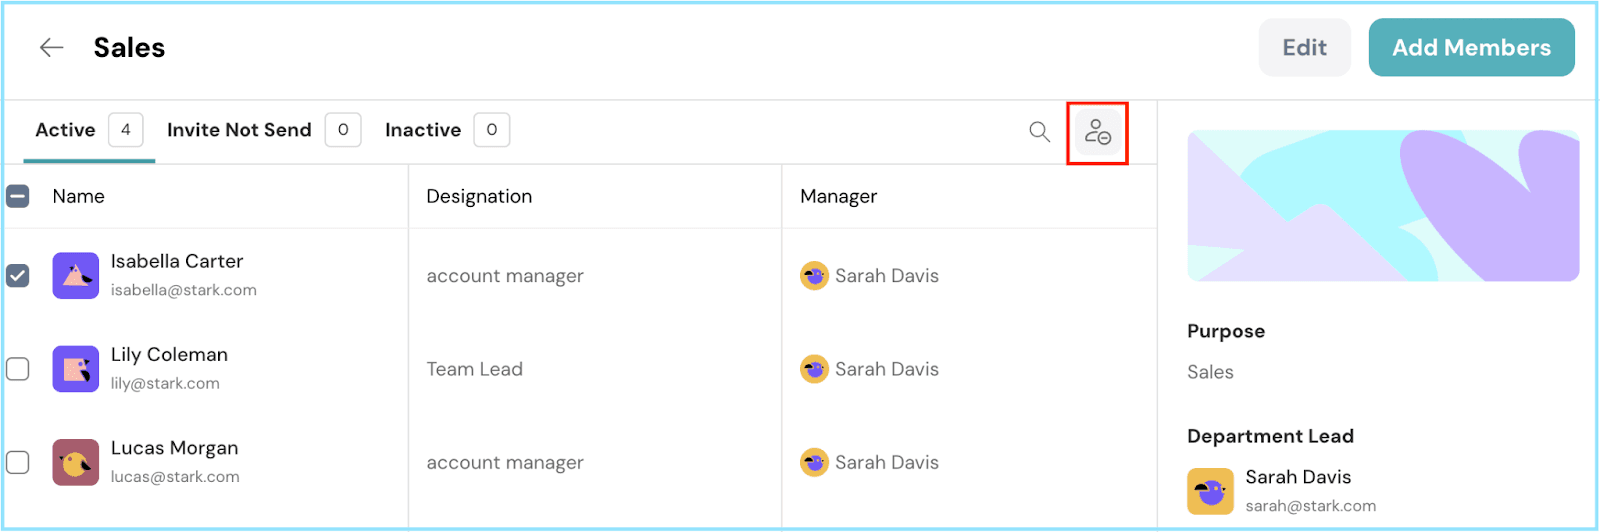
Task: Switch to the Active tab
Action: pos(66,130)
